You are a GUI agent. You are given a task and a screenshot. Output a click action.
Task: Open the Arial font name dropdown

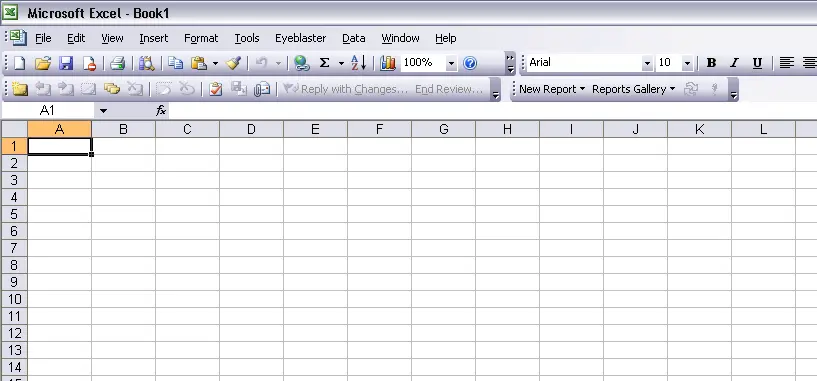click(x=647, y=64)
